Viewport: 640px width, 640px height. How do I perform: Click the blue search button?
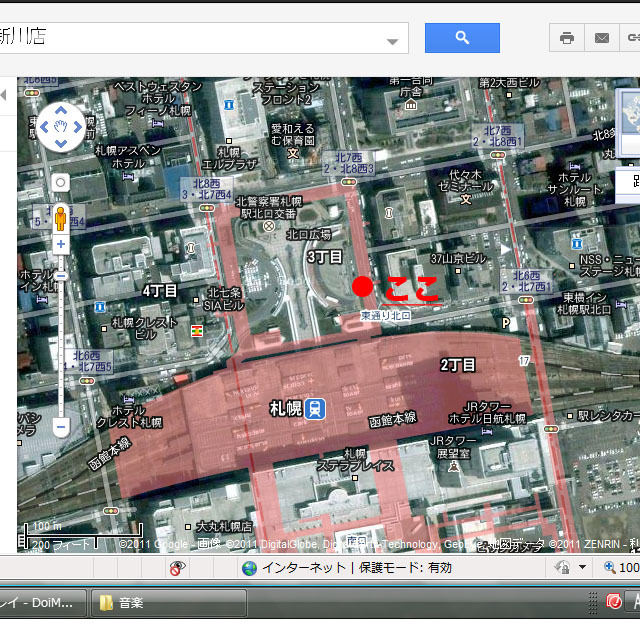tap(462, 38)
